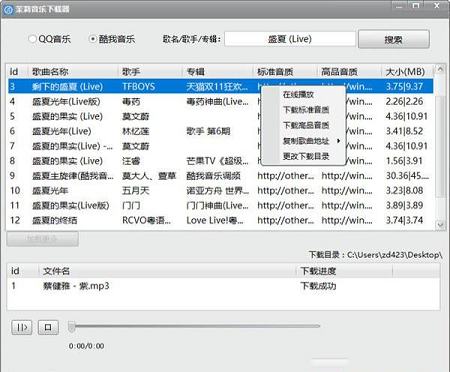Select the 酷我音乐 radio button

tap(93, 39)
